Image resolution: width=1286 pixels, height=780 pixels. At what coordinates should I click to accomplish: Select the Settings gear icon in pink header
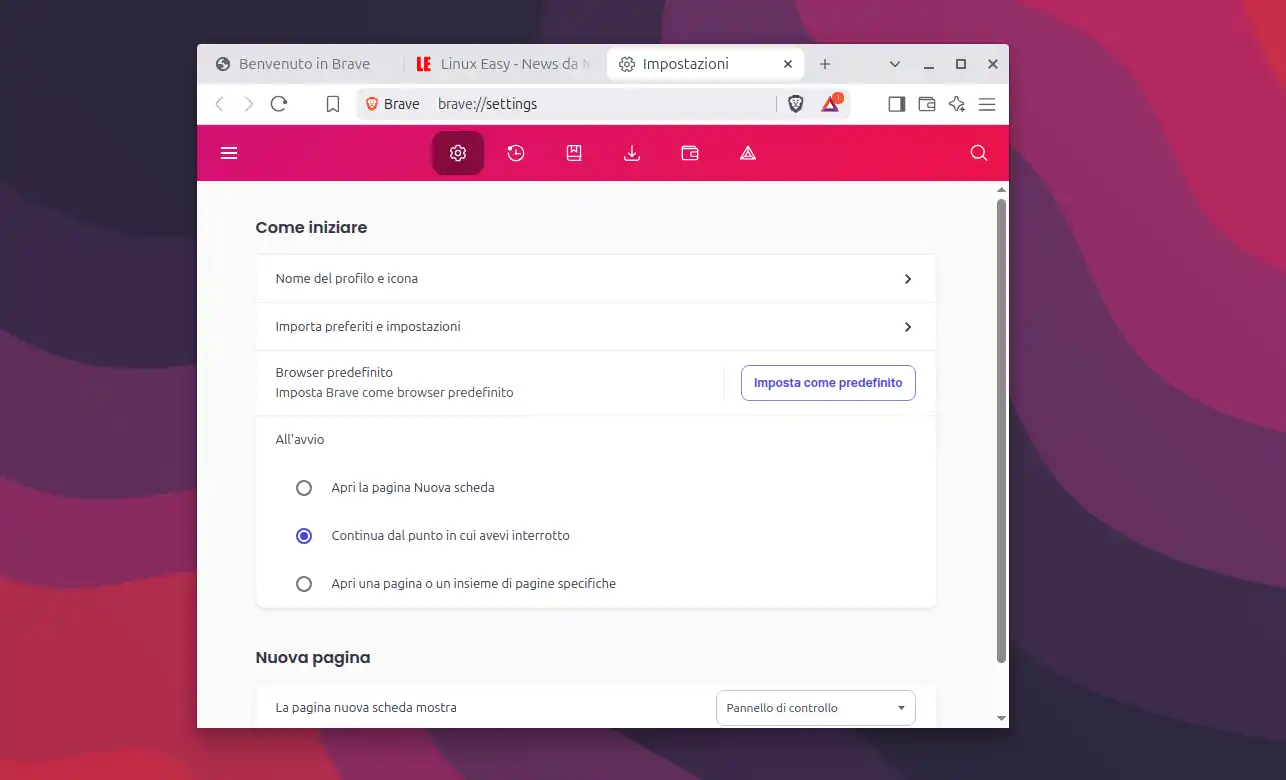pyautogui.click(x=458, y=153)
